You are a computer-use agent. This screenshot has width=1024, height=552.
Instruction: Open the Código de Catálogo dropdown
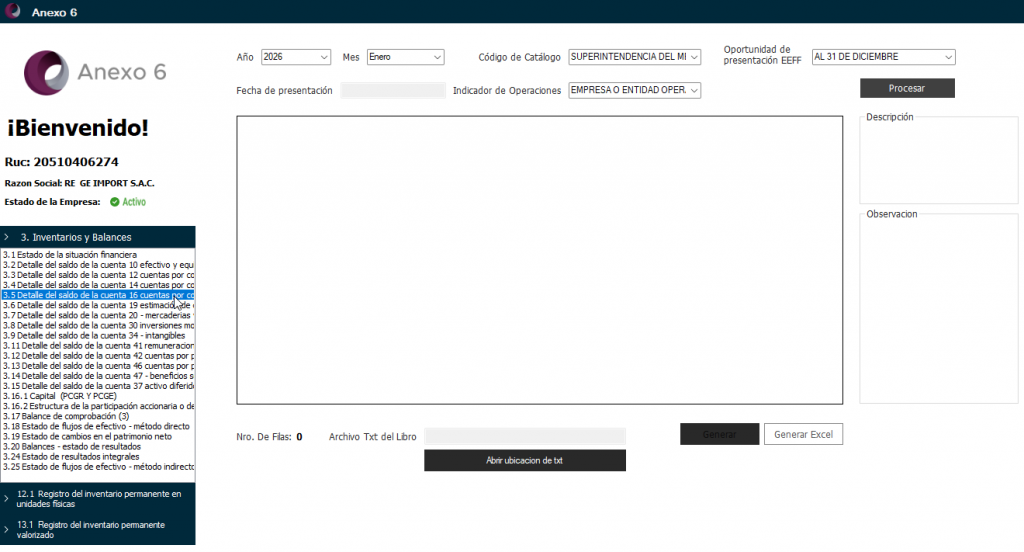pos(635,57)
